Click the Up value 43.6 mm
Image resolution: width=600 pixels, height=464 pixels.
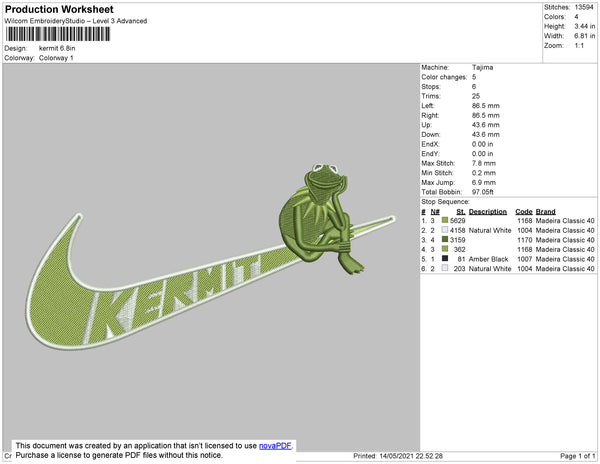485,125
